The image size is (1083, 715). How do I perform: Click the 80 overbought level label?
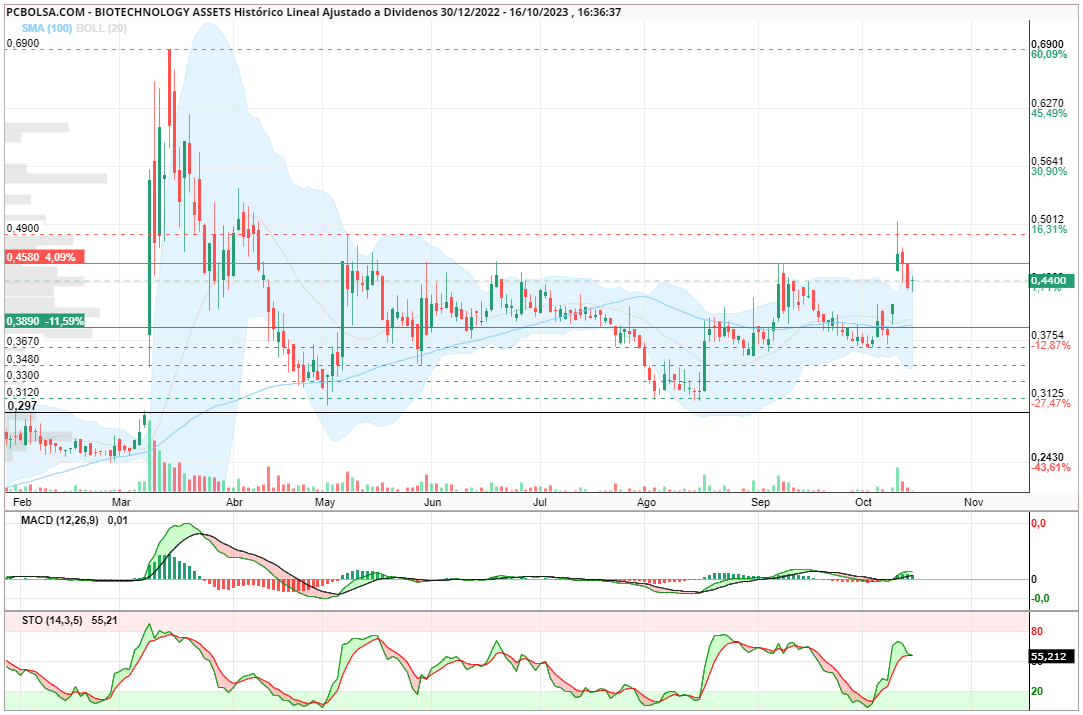tap(1037, 631)
